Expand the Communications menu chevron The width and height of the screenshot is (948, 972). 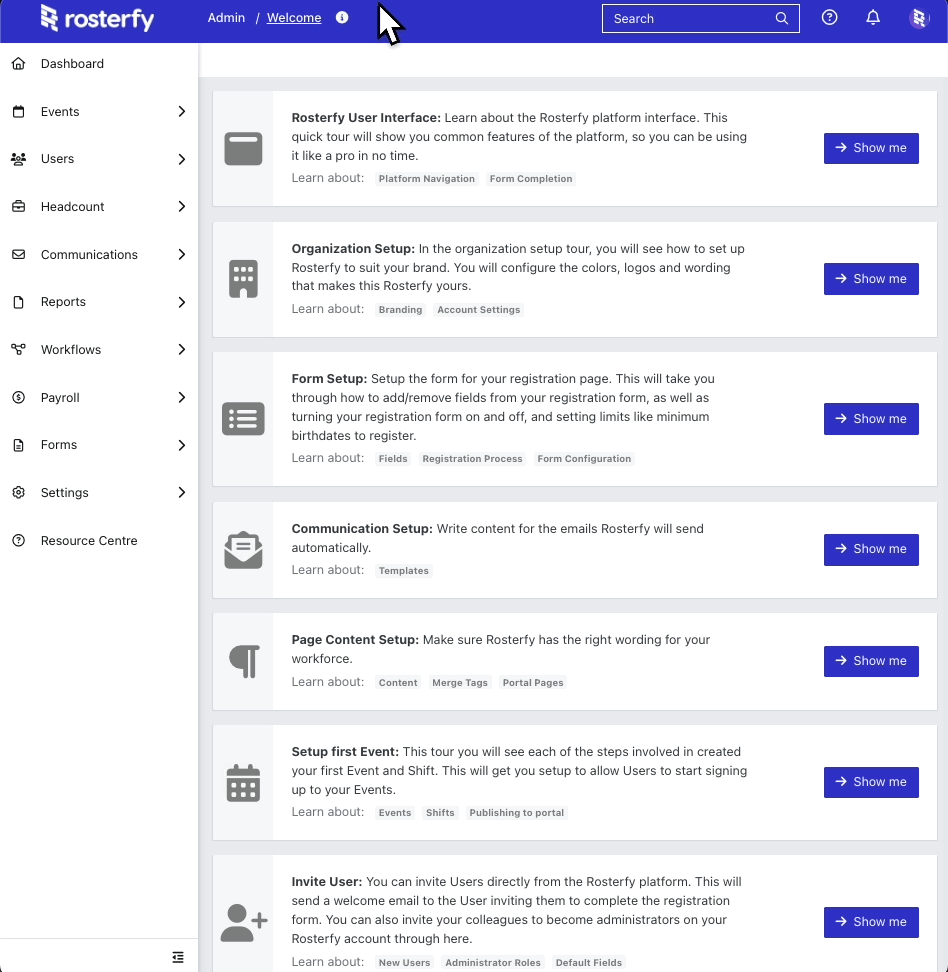coord(182,254)
